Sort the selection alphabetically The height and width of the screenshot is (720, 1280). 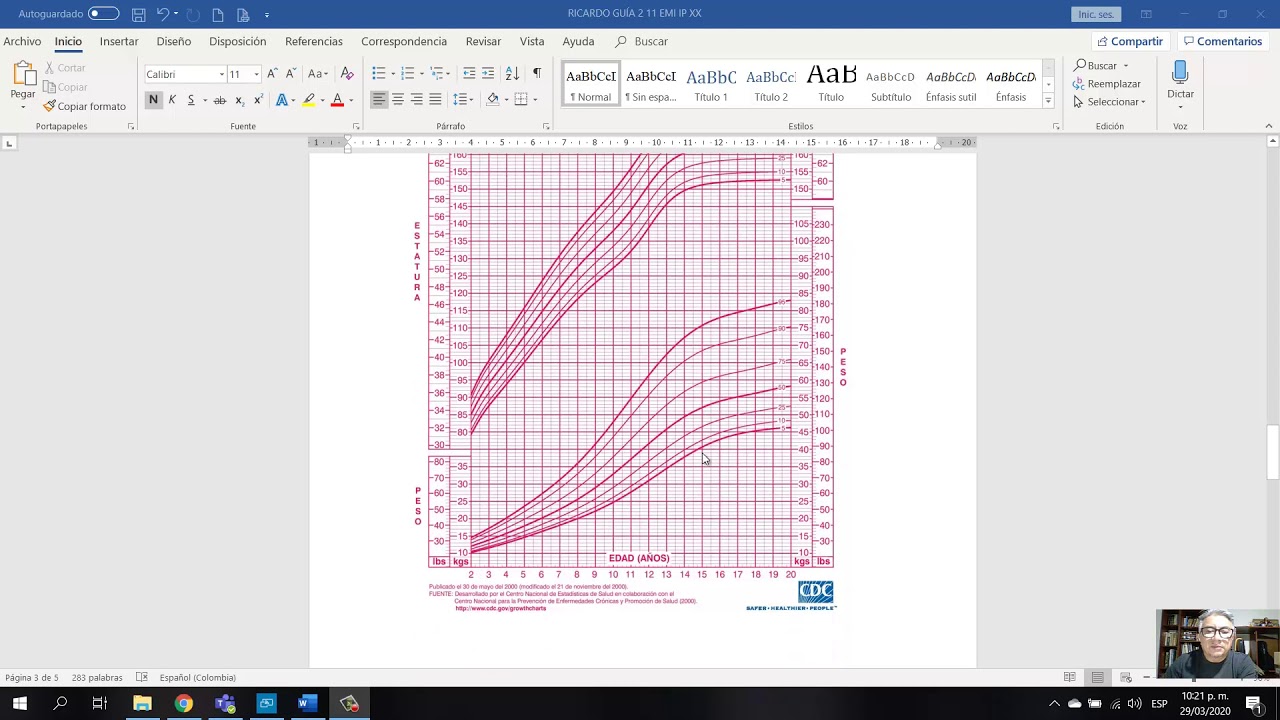pyautogui.click(x=512, y=74)
